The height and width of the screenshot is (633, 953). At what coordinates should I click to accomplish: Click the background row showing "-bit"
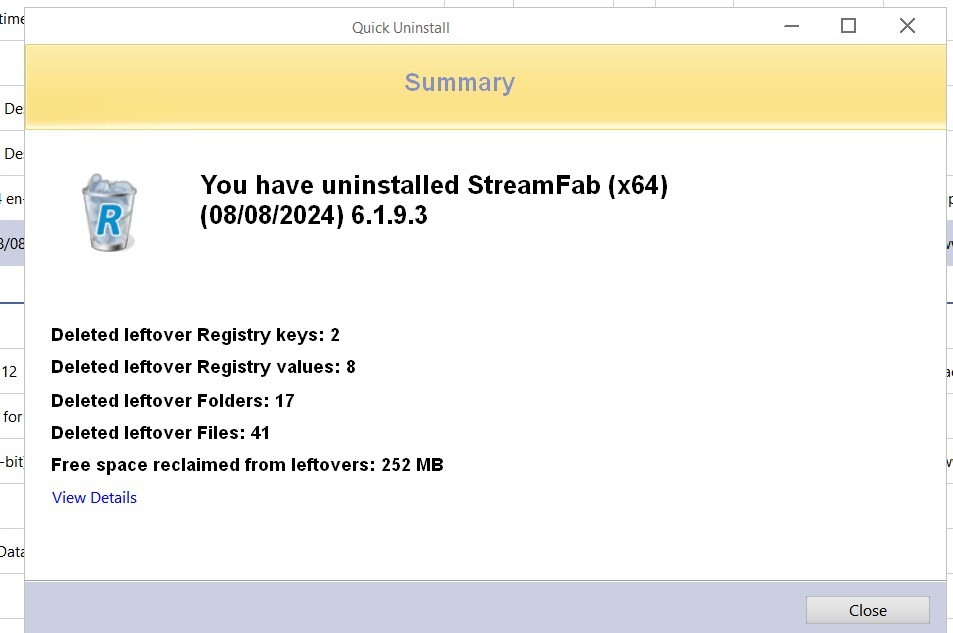[x=12, y=462]
